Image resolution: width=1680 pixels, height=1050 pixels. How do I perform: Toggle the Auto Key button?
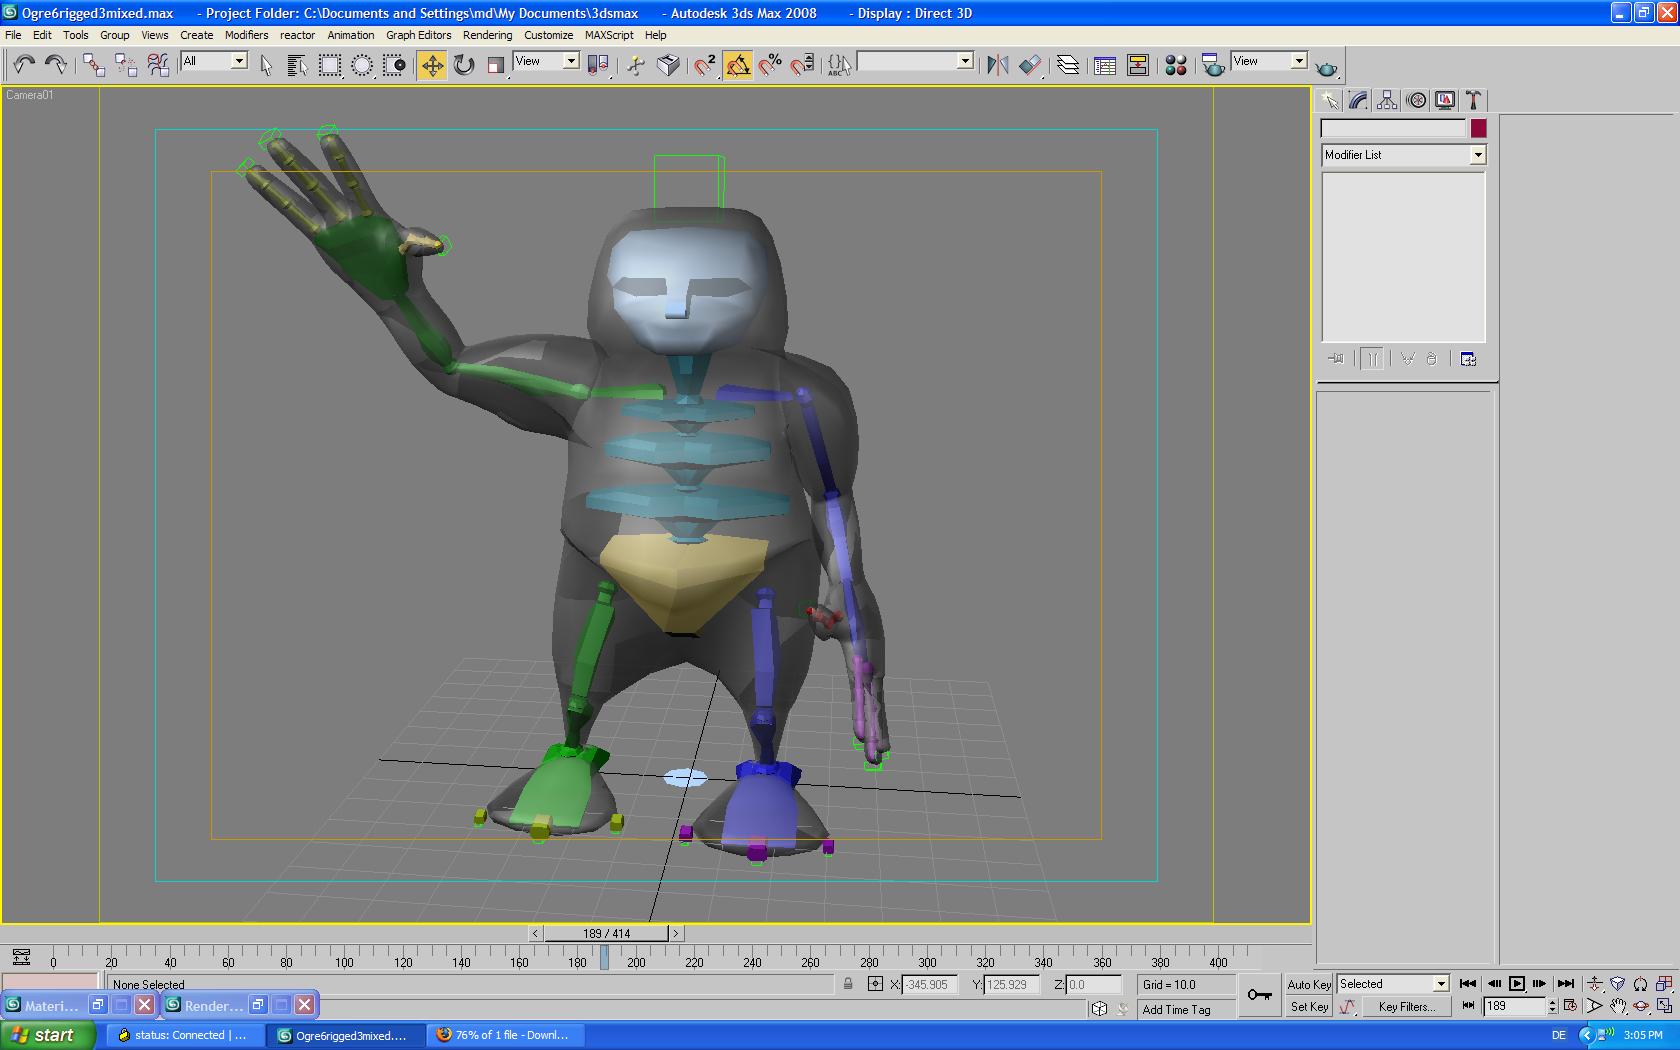[1309, 985]
